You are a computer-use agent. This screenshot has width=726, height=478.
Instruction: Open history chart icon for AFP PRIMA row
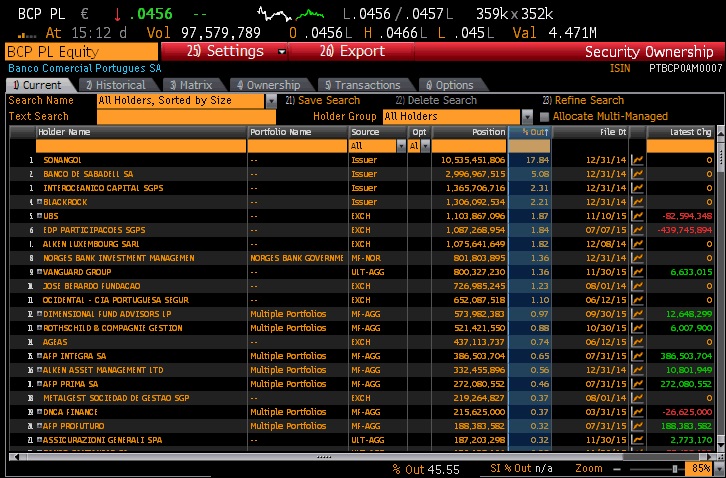638,384
